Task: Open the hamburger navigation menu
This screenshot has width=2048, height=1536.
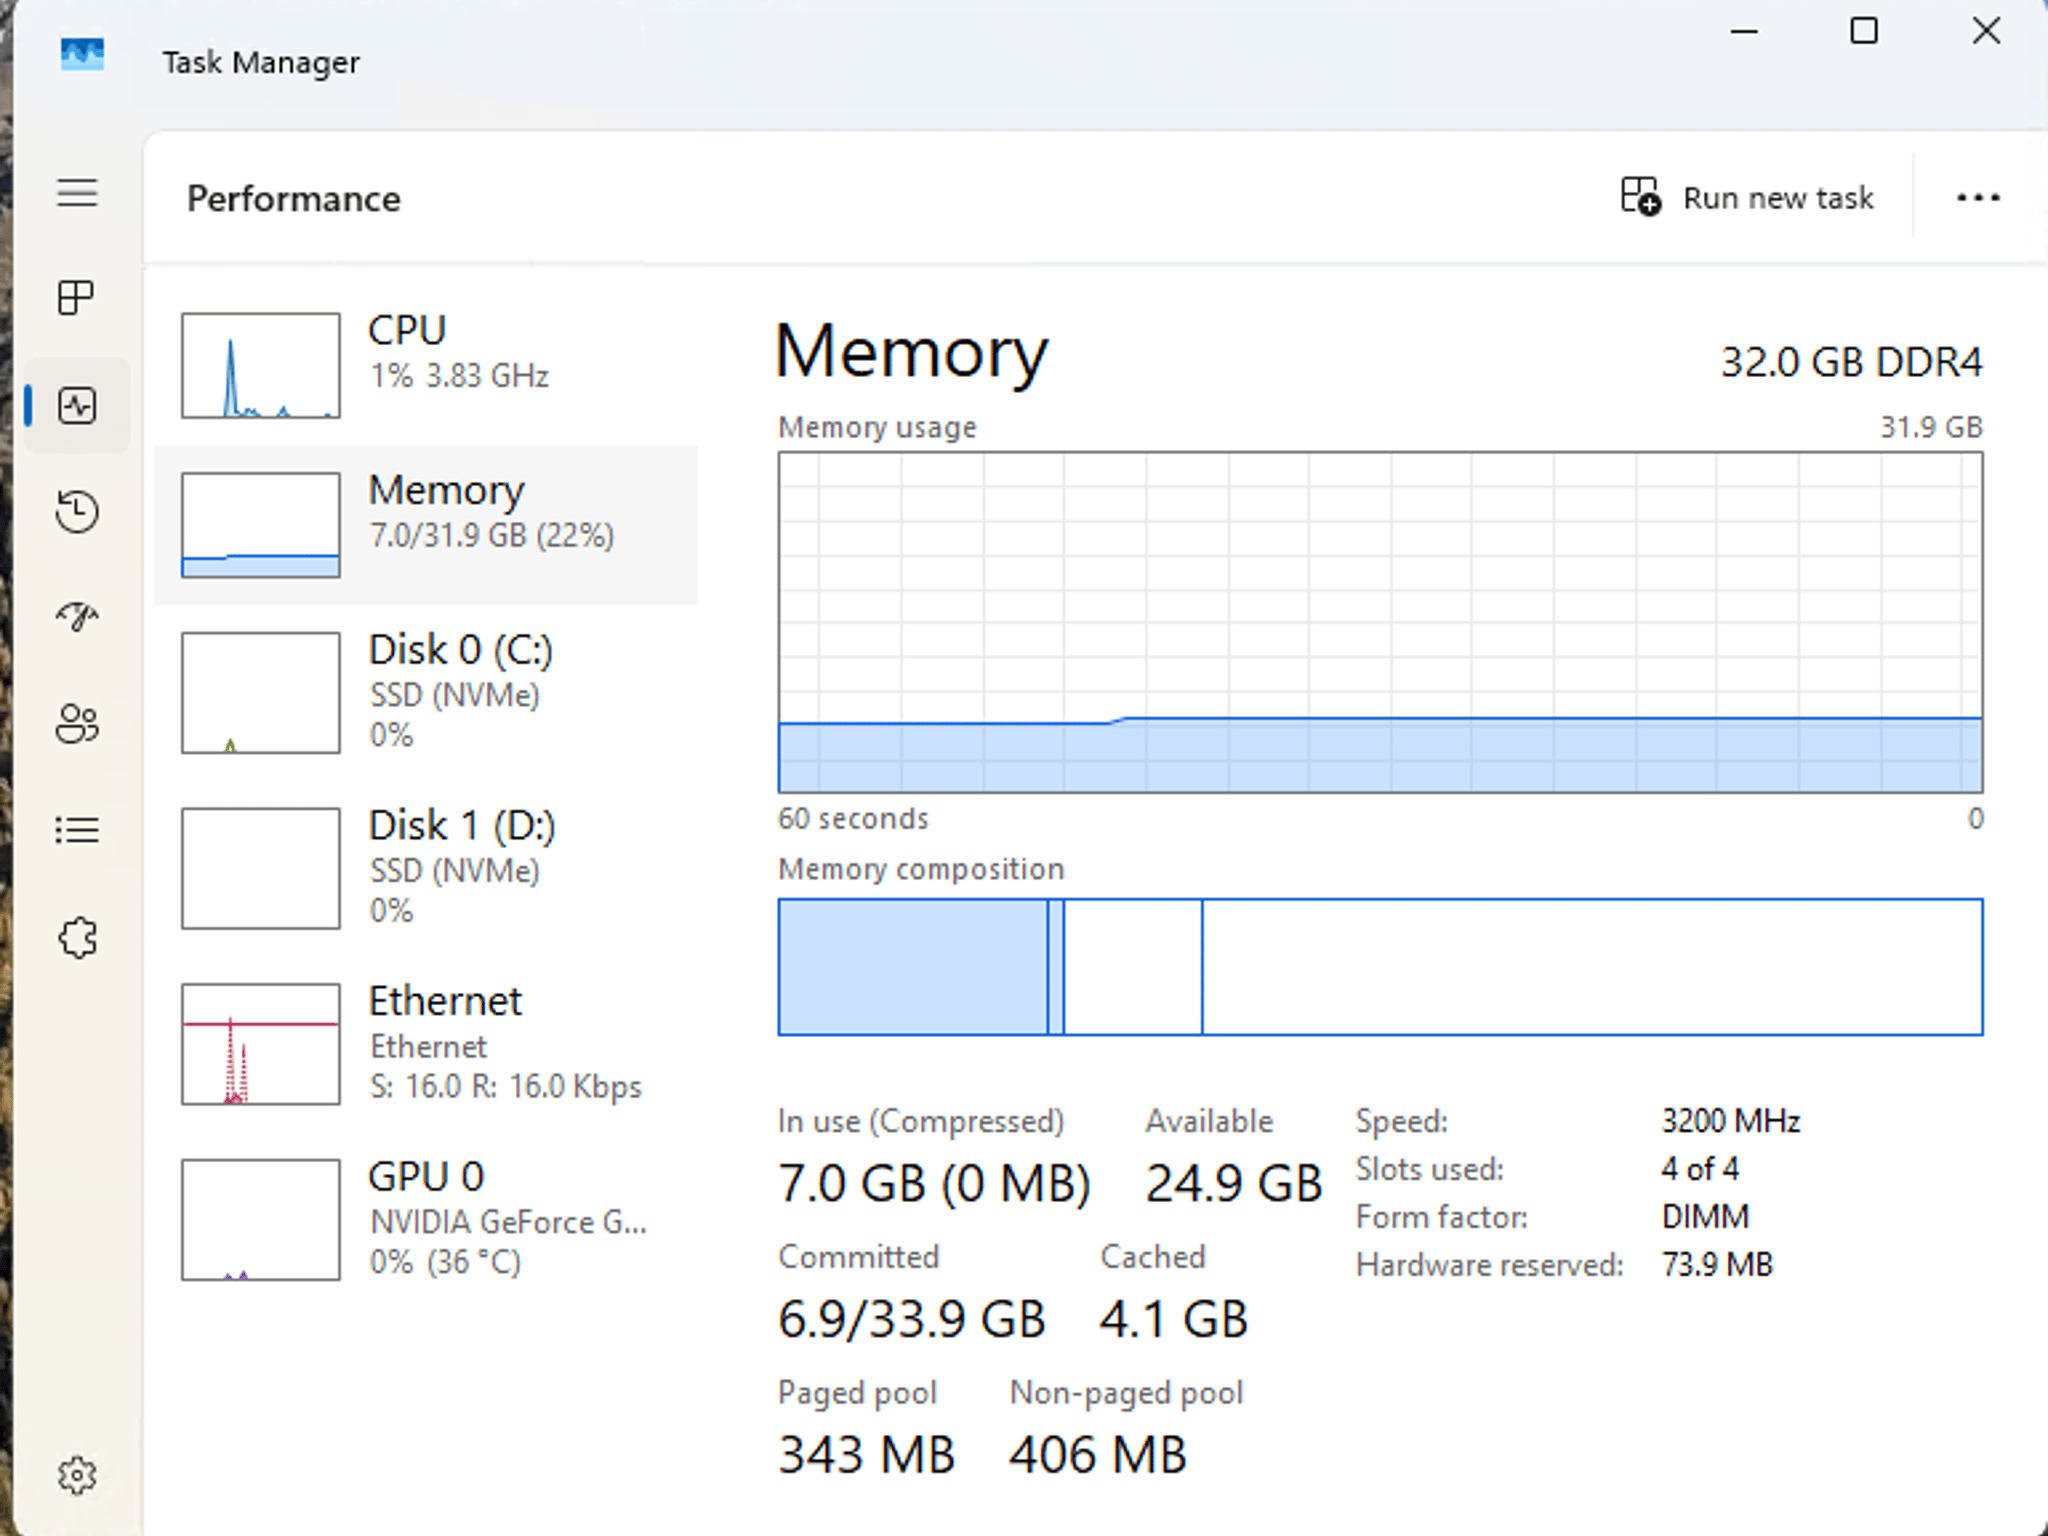Action: (x=77, y=192)
